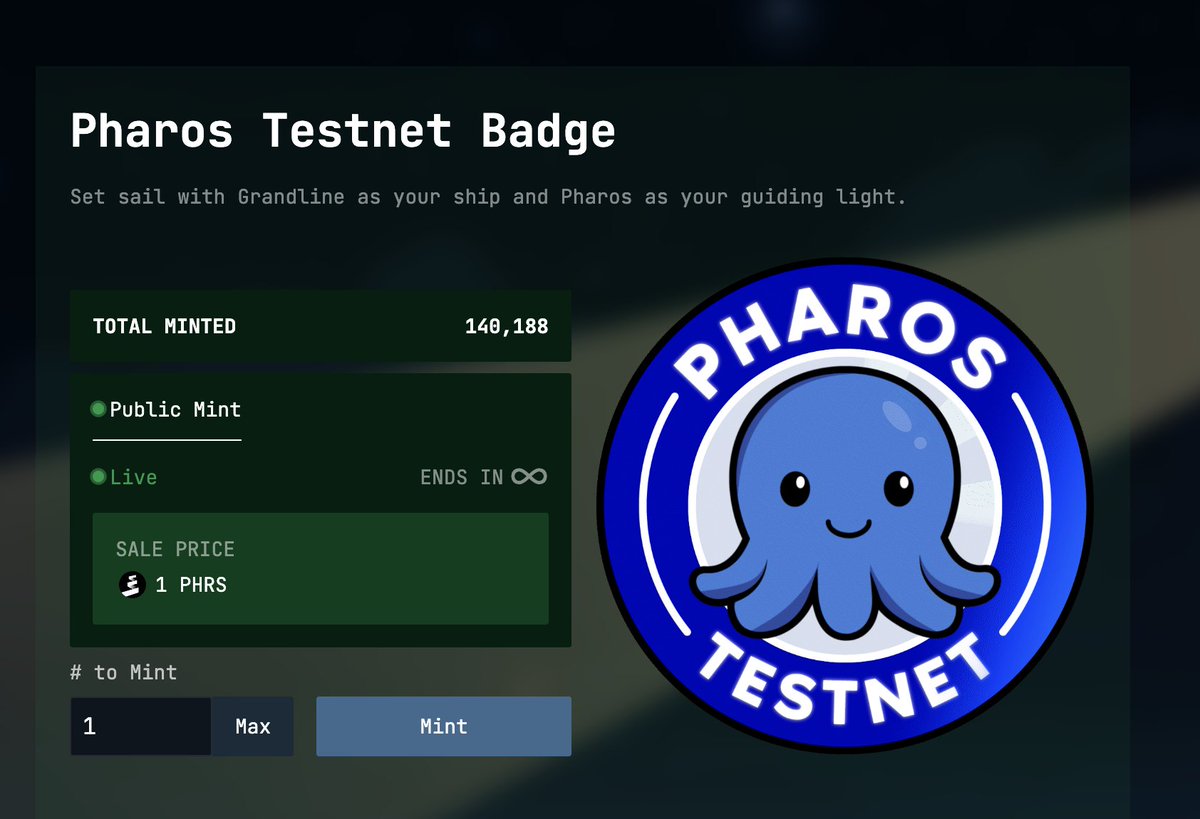
Task: Open the Pharos Testnet badge image
Action: [x=844, y=506]
